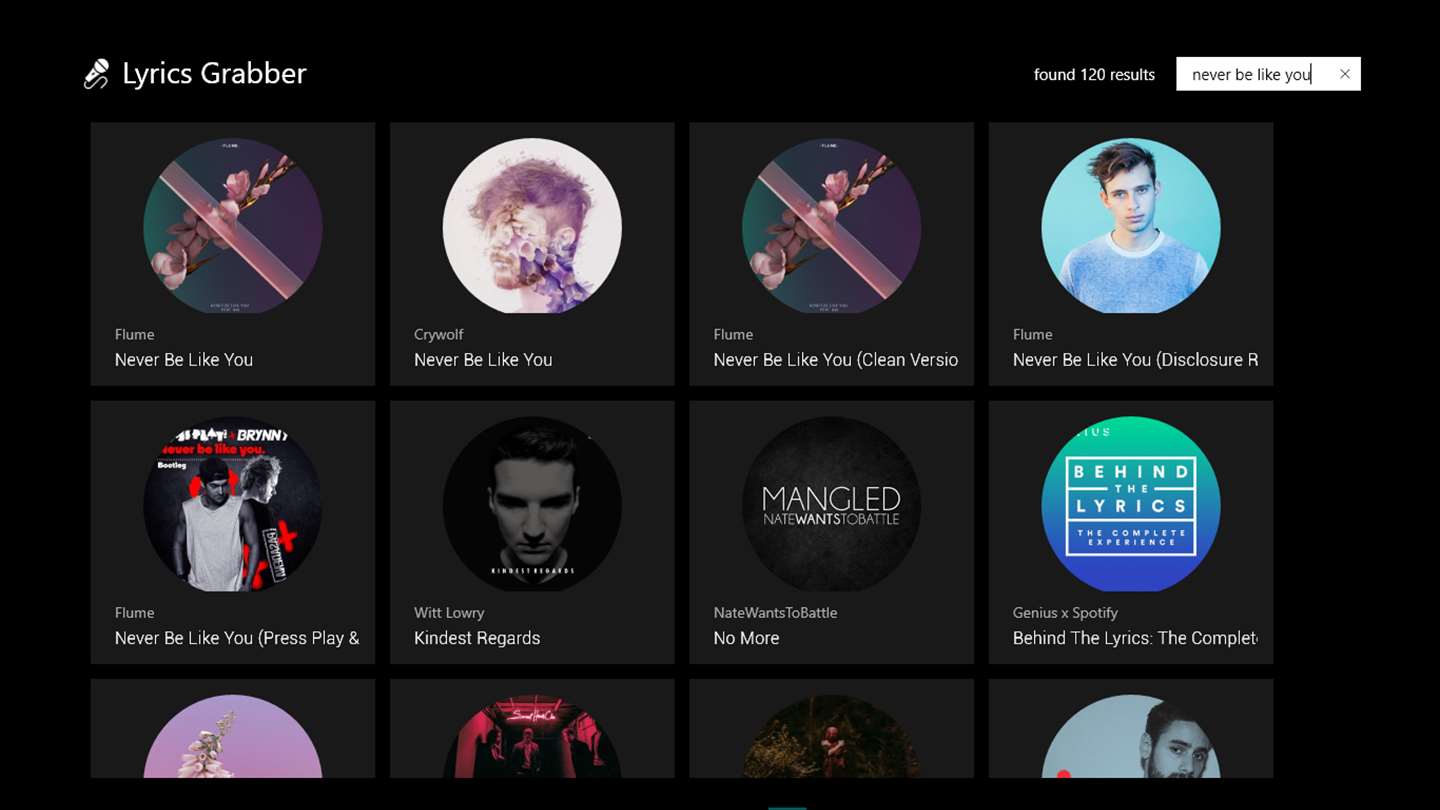Open the Press Play bootleg artwork
Screen dimensions: 1440x810
[x=233, y=504]
